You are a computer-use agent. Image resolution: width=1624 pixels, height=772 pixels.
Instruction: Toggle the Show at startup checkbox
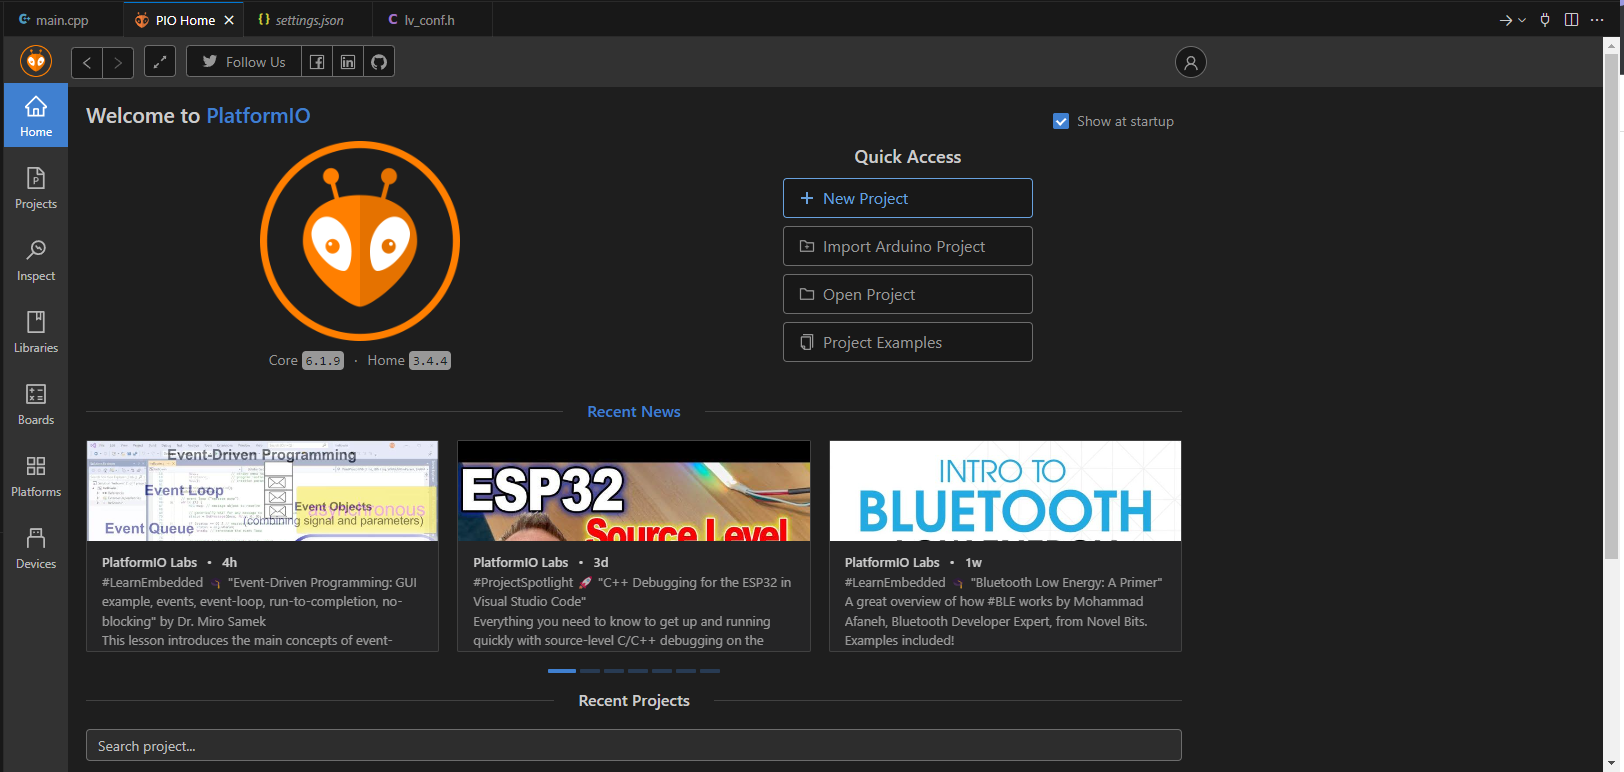[1061, 121]
